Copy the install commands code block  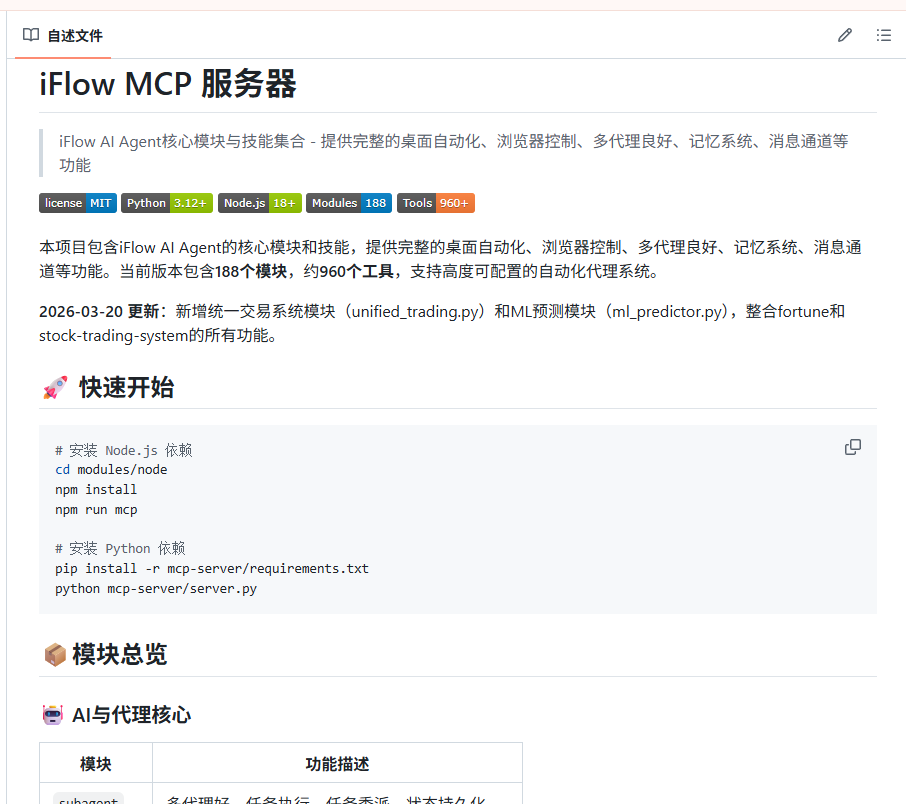(852, 447)
